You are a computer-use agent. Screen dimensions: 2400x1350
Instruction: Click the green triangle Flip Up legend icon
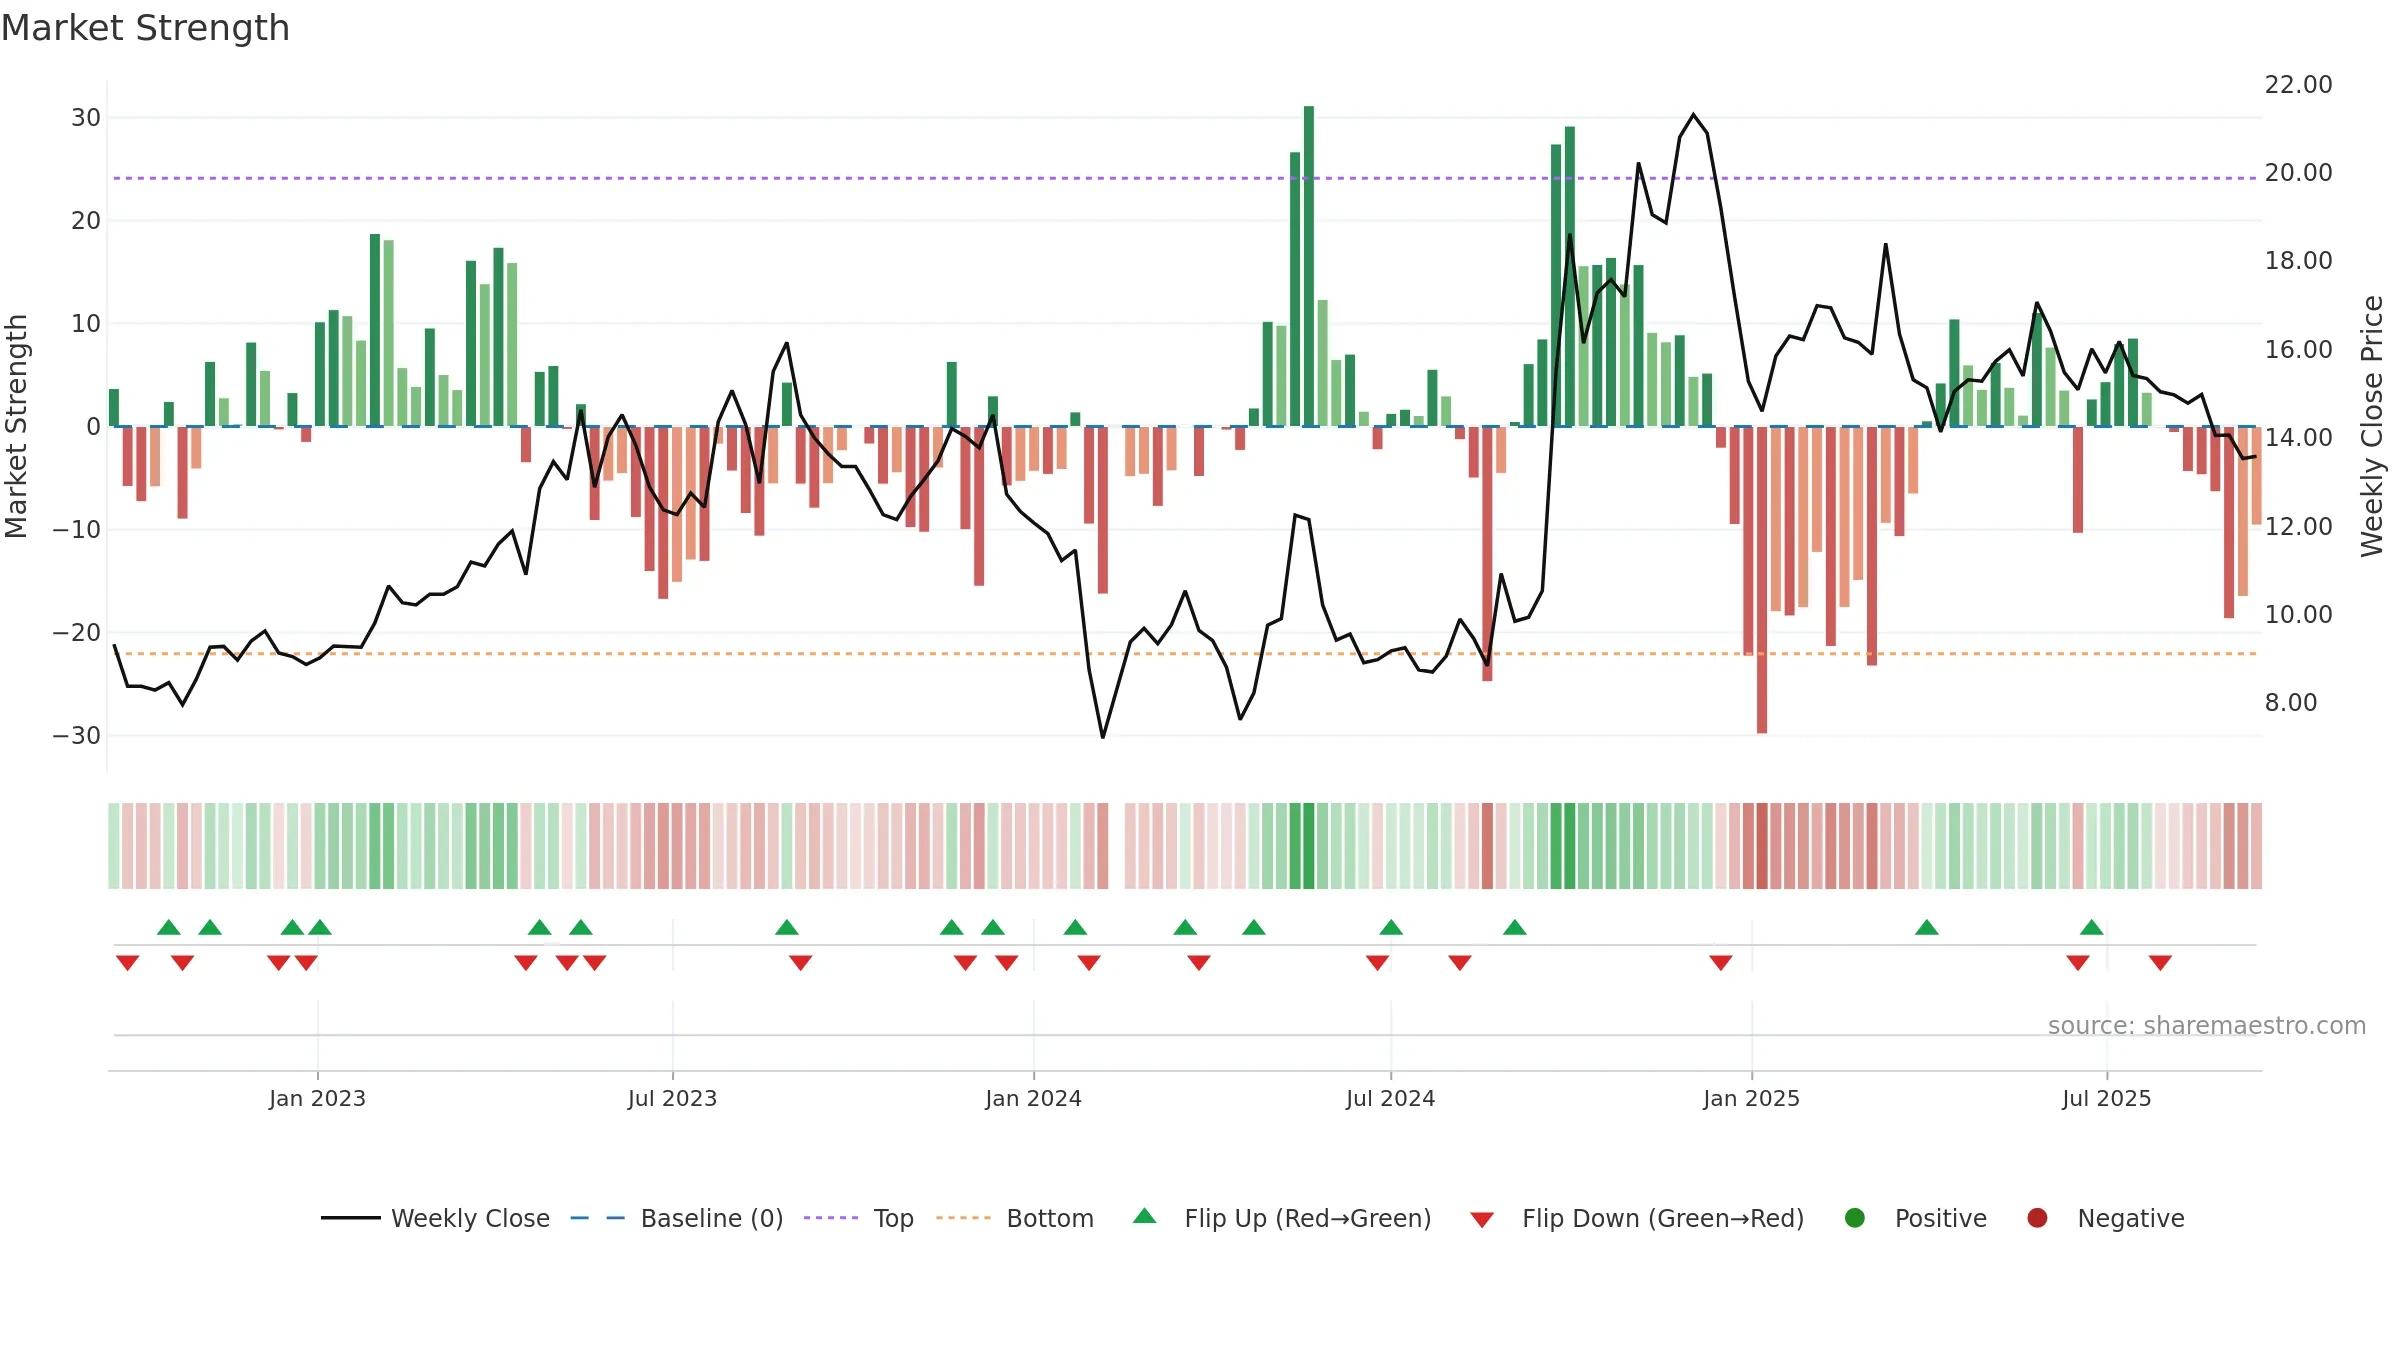(x=1145, y=1216)
